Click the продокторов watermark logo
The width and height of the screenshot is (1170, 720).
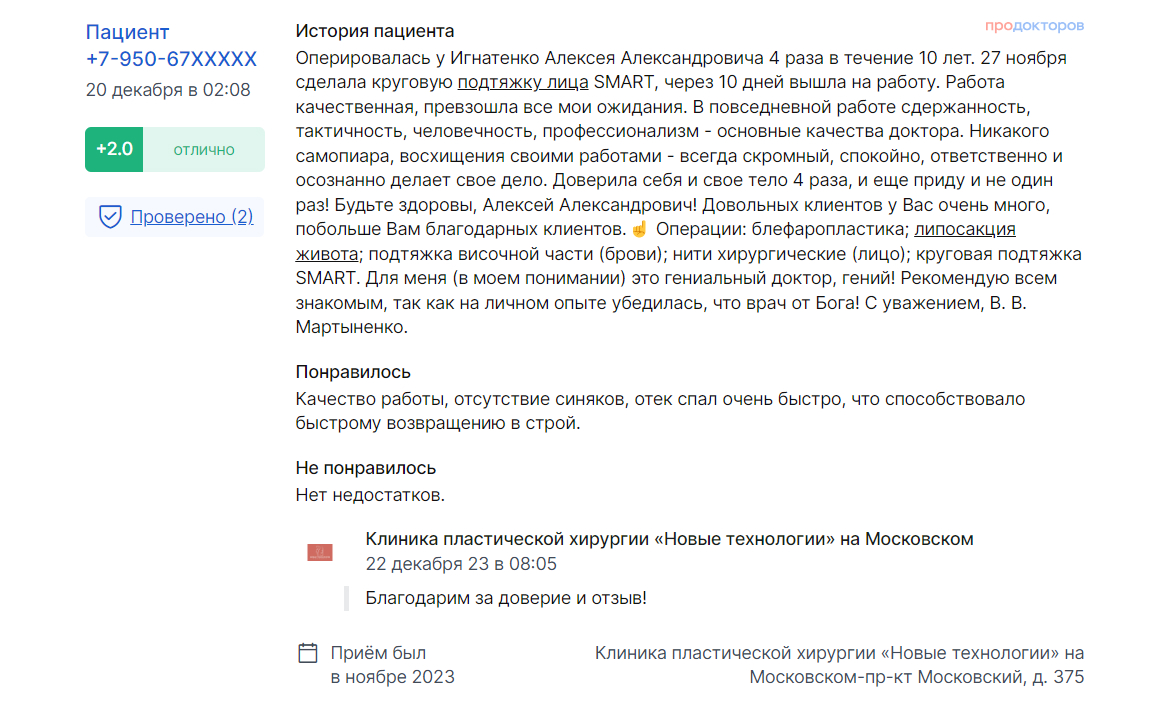coord(1034,25)
